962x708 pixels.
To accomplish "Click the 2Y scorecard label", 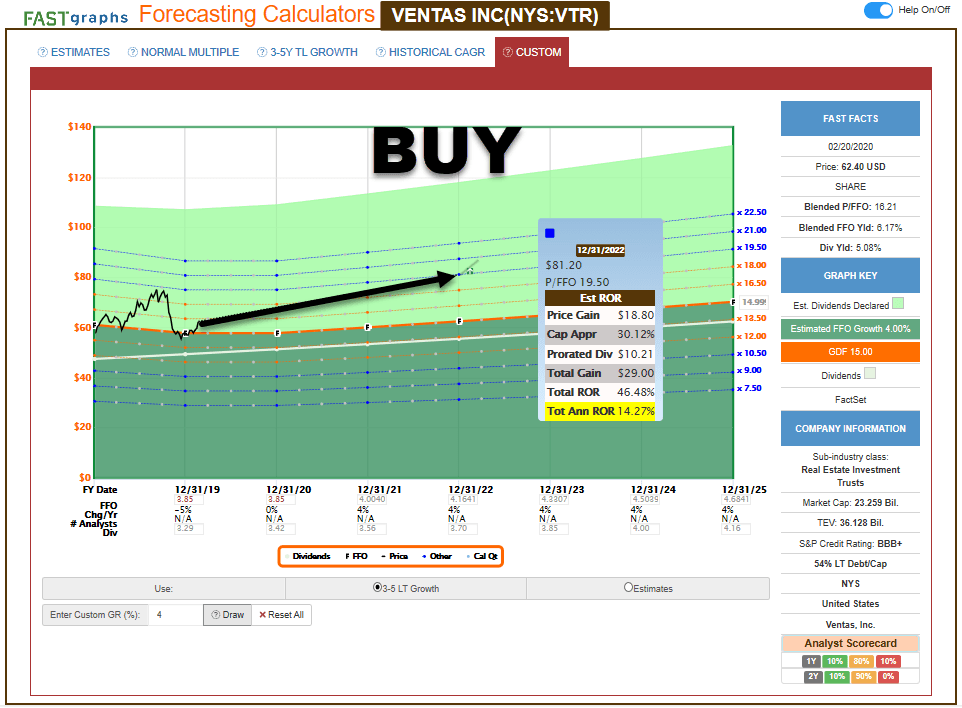I will point(812,676).
